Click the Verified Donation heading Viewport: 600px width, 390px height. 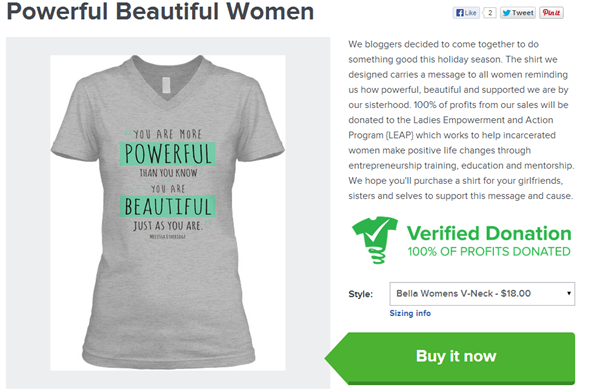tap(489, 233)
